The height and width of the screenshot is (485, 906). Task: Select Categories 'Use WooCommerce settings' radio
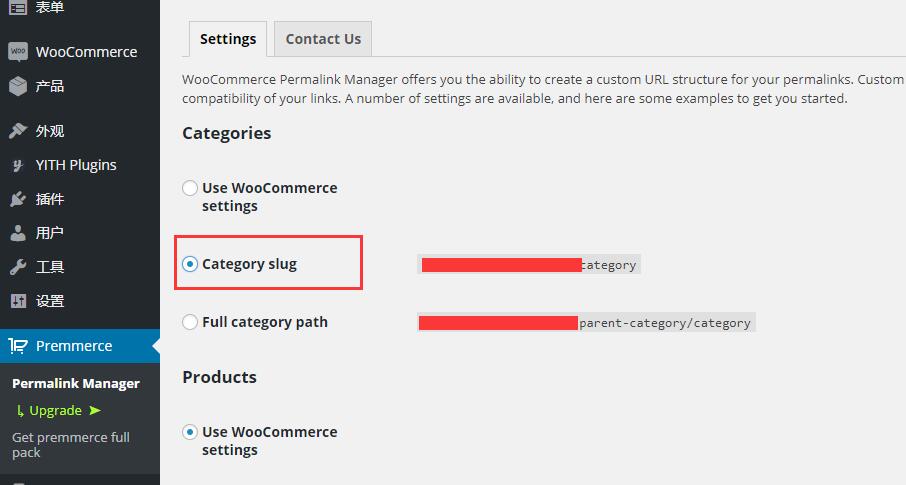[x=190, y=188]
